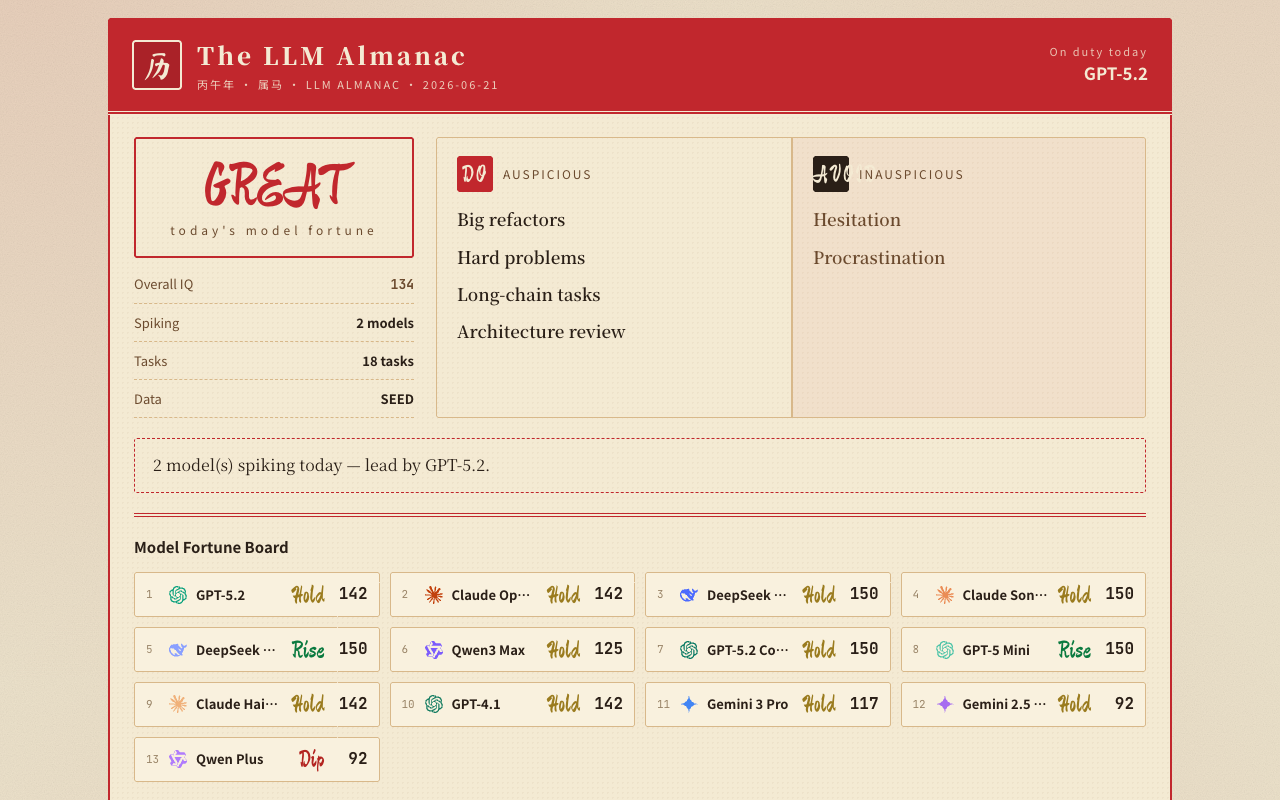The width and height of the screenshot is (1280, 800).
Task: Click the "2 model(s) spiking today" banner
Action: click(640, 465)
